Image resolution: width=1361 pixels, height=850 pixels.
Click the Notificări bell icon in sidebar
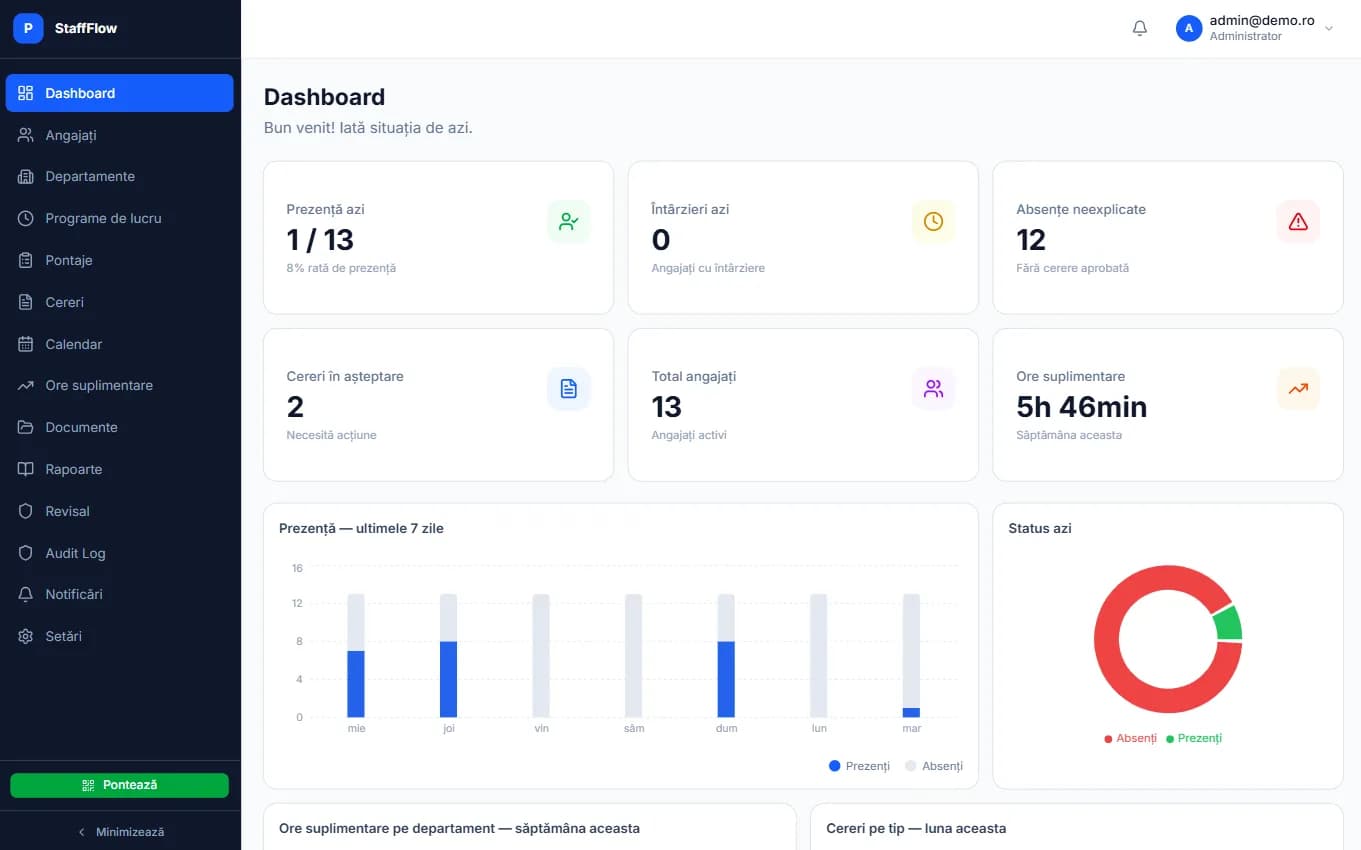coord(26,594)
